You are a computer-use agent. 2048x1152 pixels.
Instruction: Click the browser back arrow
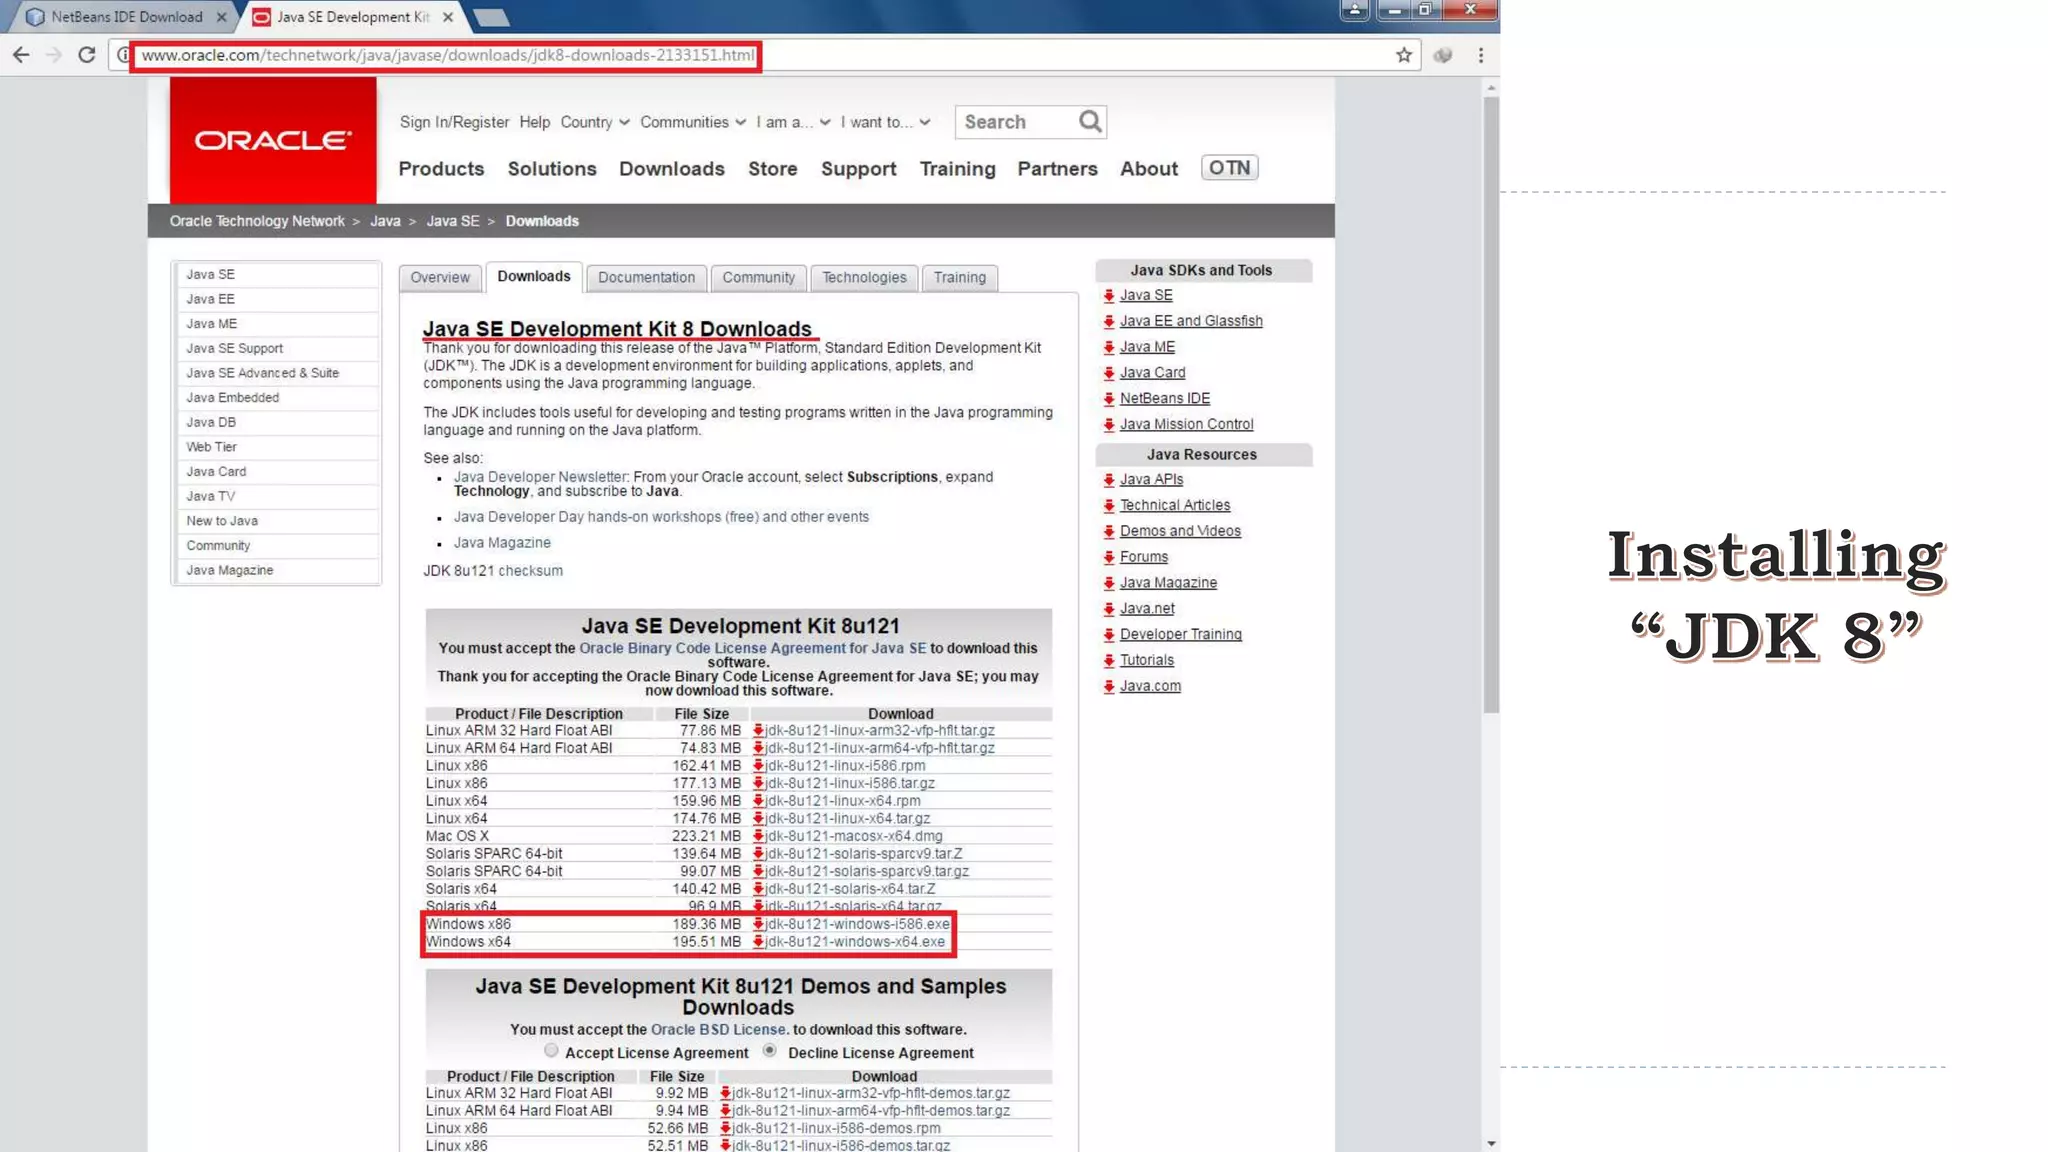point(21,55)
